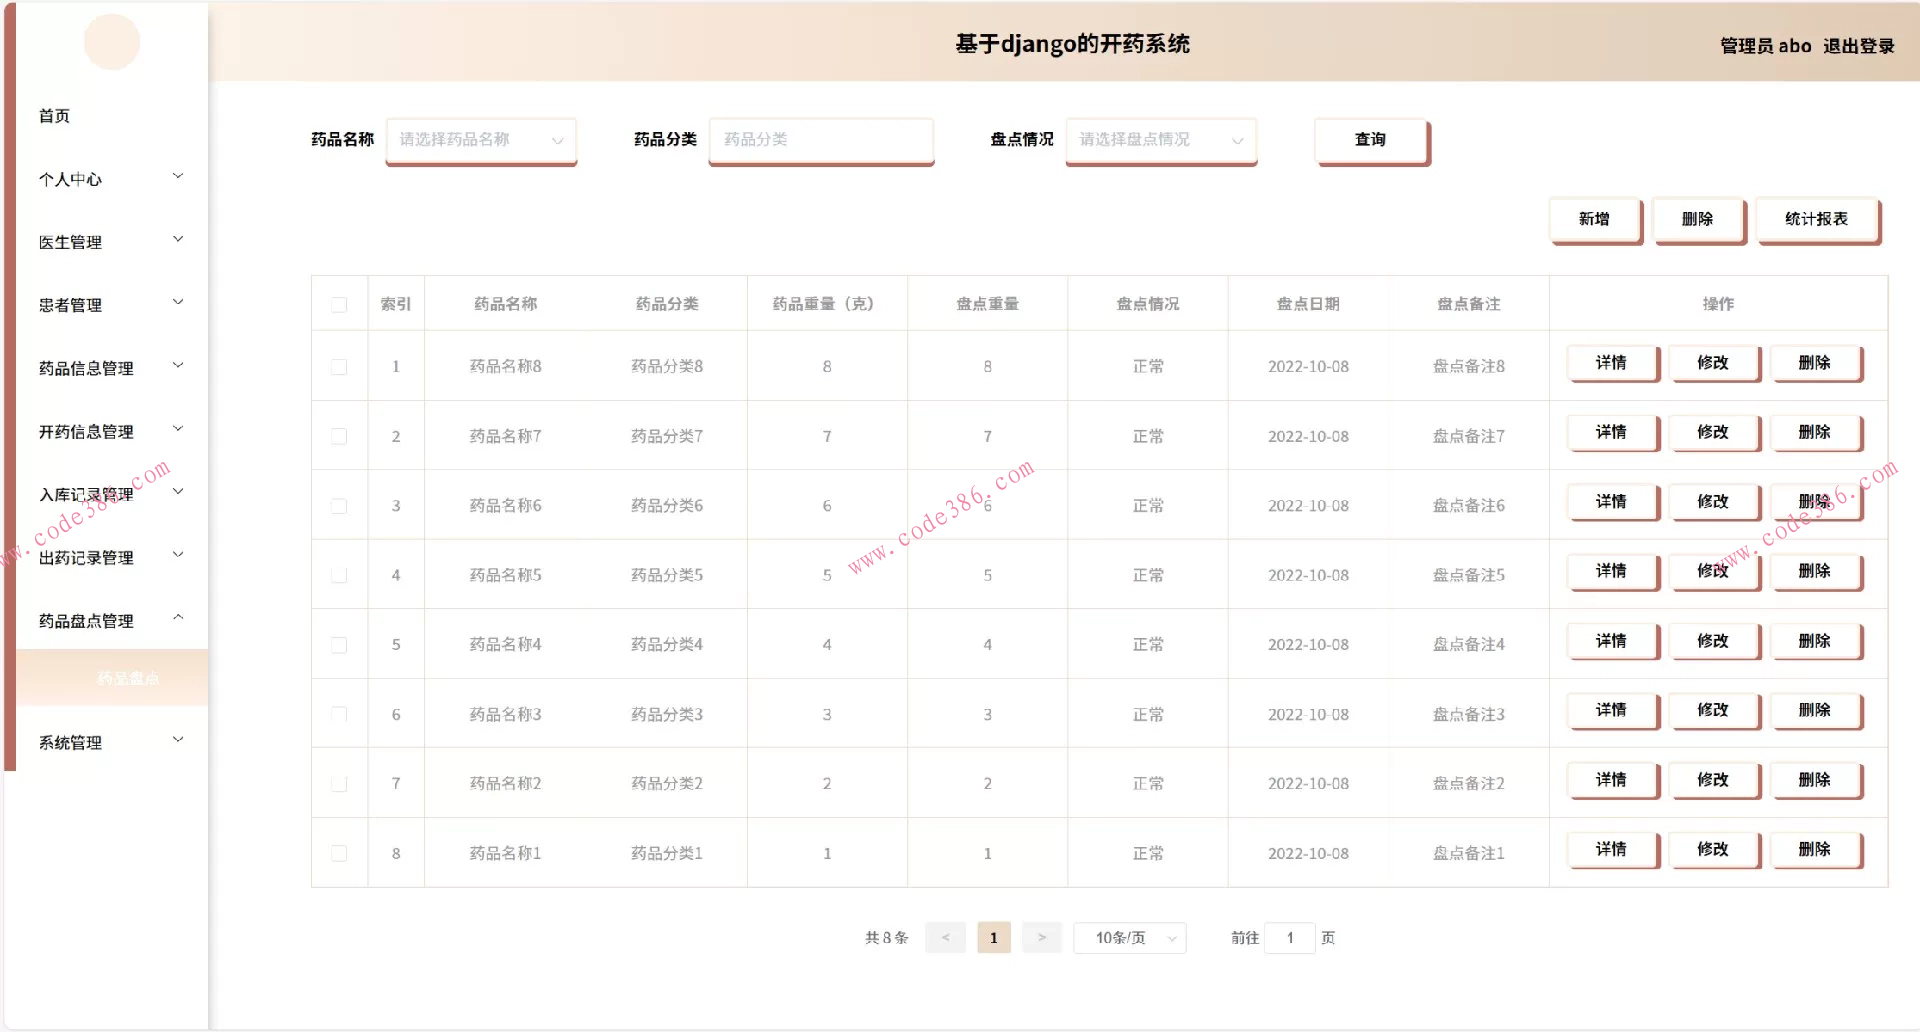Screen dimensions: 1920x1032
Task: Expand the 医生管理 menu
Action: 68,241
